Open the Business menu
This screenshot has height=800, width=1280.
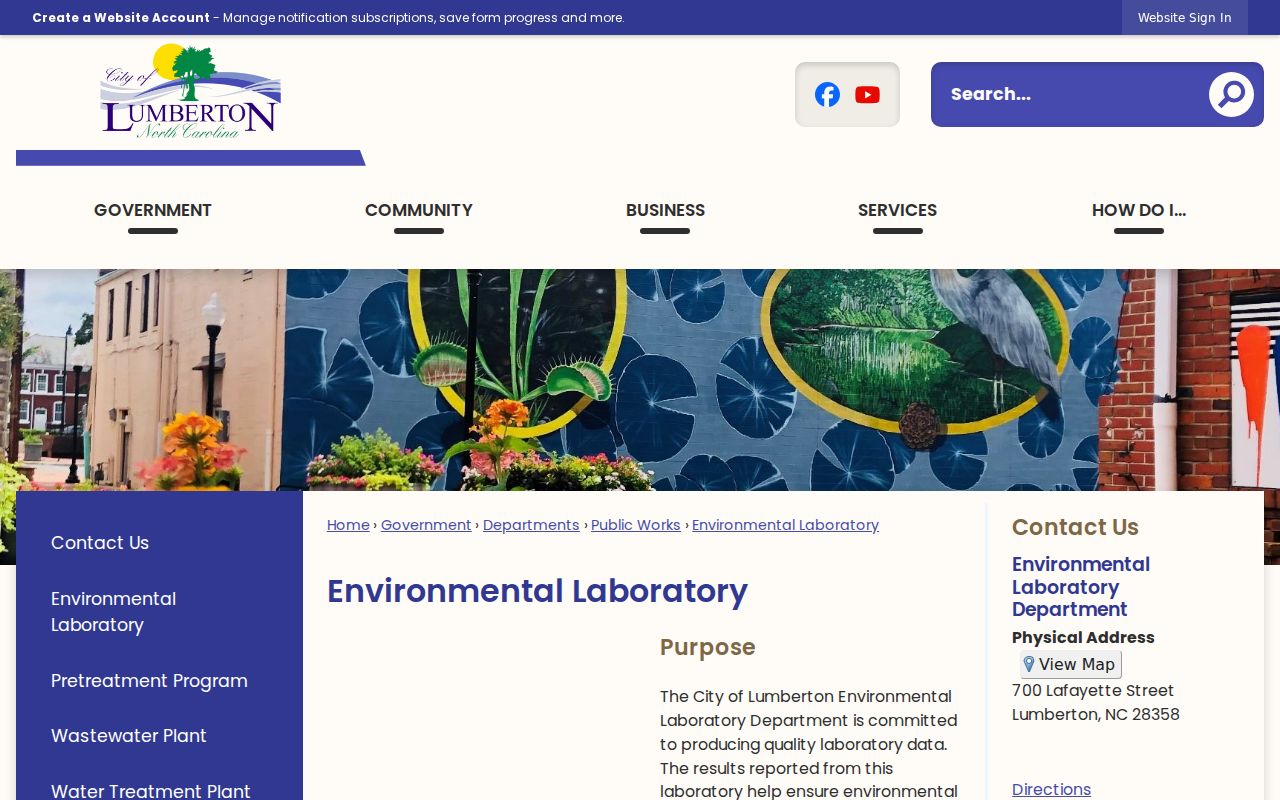pyautogui.click(x=665, y=210)
